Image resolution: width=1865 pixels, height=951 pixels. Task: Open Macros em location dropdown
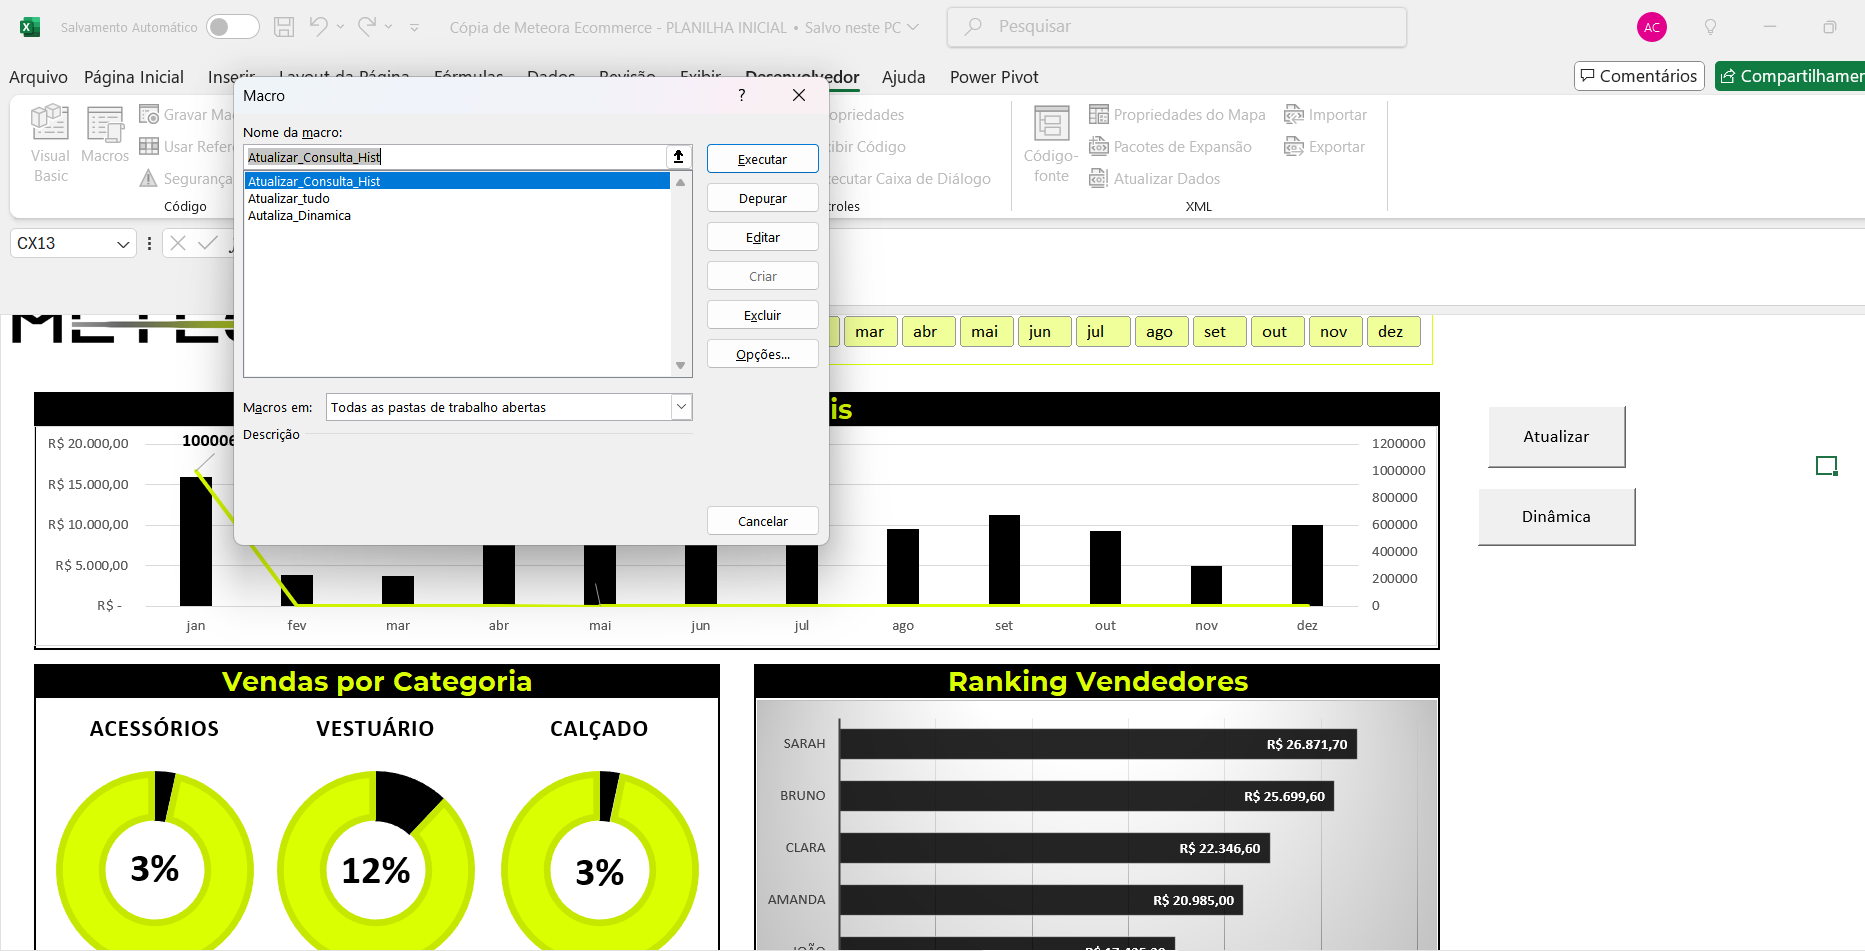681,407
